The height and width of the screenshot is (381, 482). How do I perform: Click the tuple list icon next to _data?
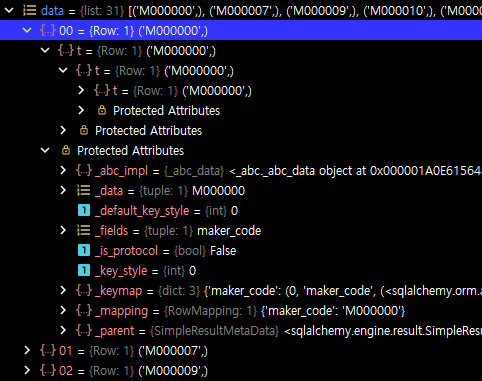tap(84, 190)
